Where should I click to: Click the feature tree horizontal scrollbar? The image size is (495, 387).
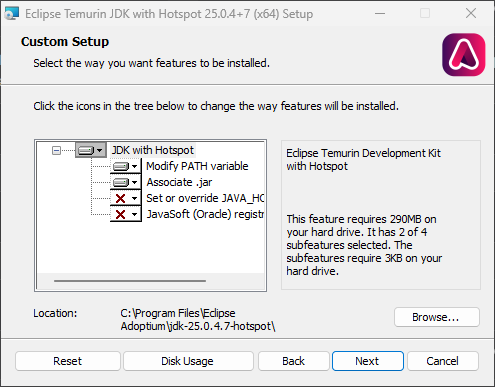point(130,281)
